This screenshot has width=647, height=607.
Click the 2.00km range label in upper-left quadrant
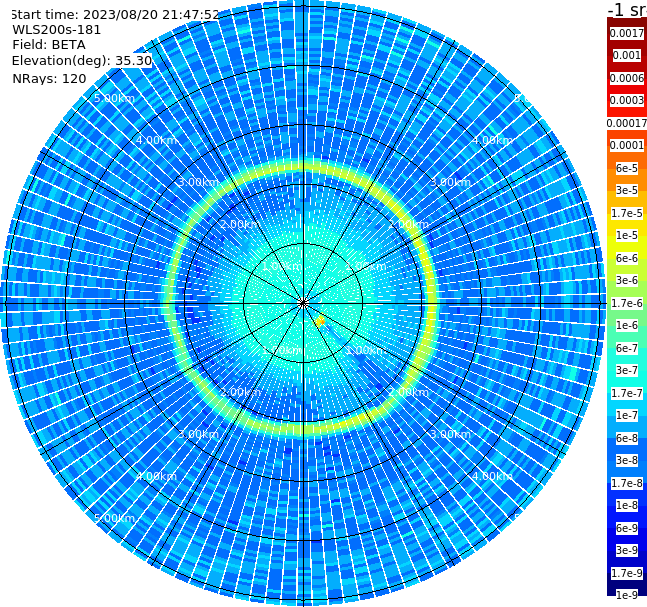pyautogui.click(x=241, y=224)
